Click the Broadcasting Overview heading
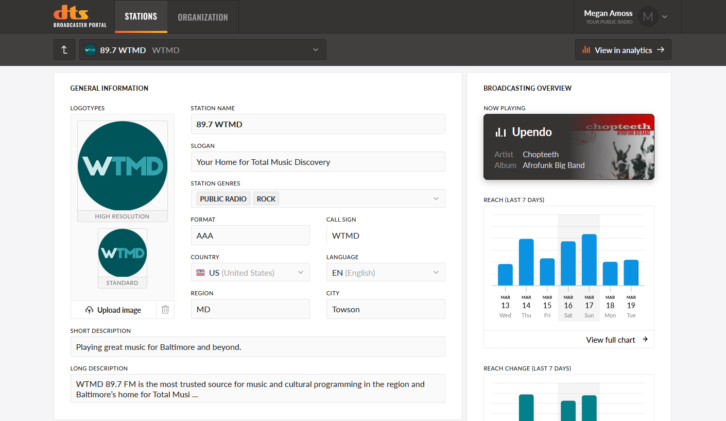726x421 pixels. 527,88
